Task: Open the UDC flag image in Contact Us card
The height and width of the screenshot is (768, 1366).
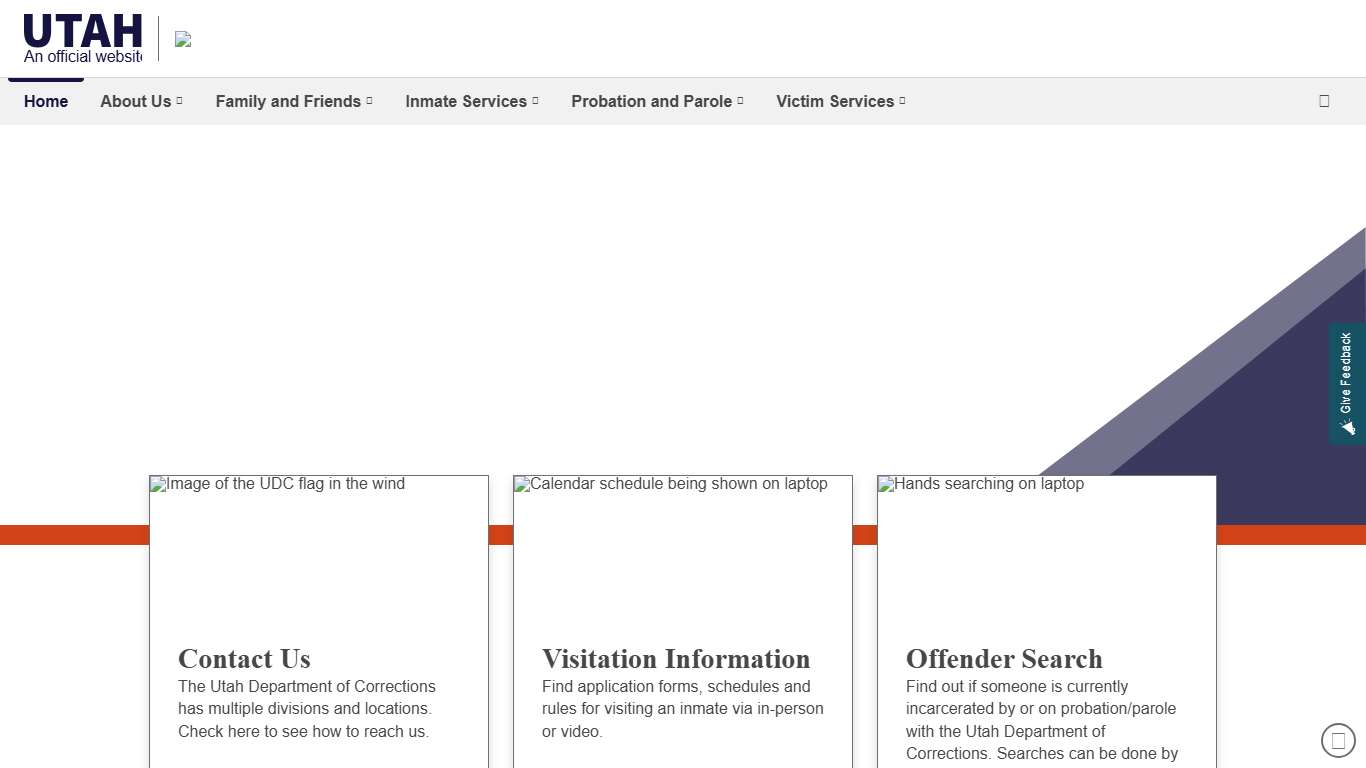Action: click(318, 545)
